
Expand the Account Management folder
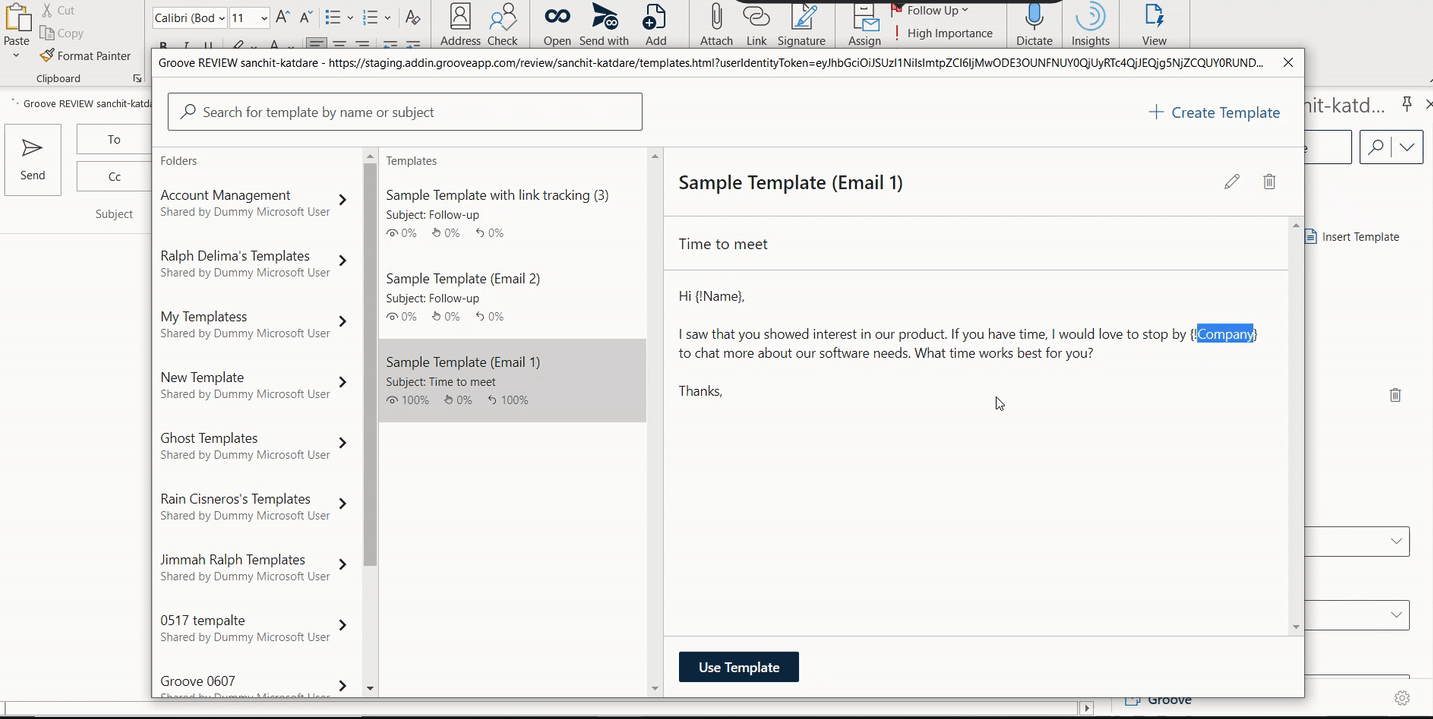[342, 200]
